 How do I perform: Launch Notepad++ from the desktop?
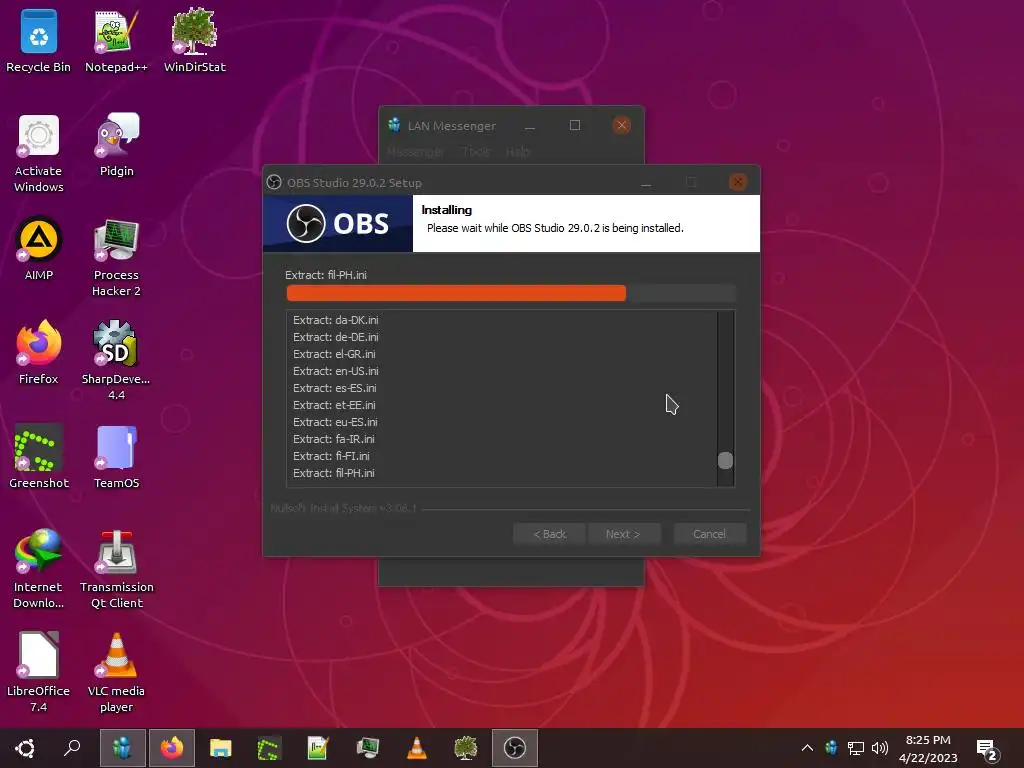[x=116, y=40]
